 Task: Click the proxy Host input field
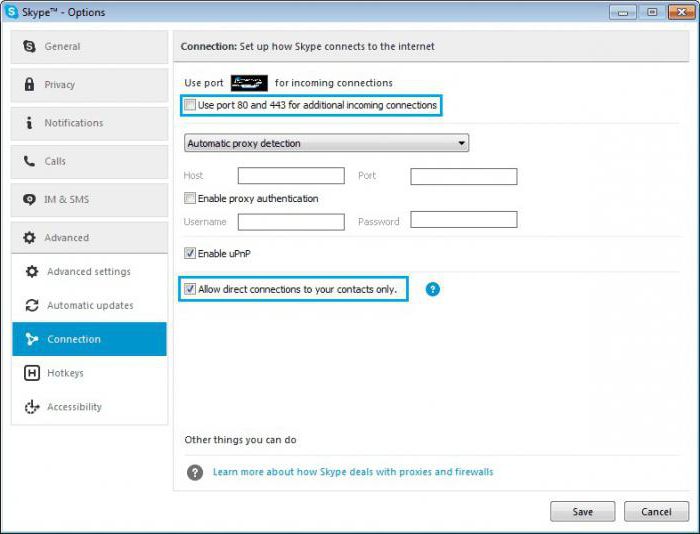point(291,175)
